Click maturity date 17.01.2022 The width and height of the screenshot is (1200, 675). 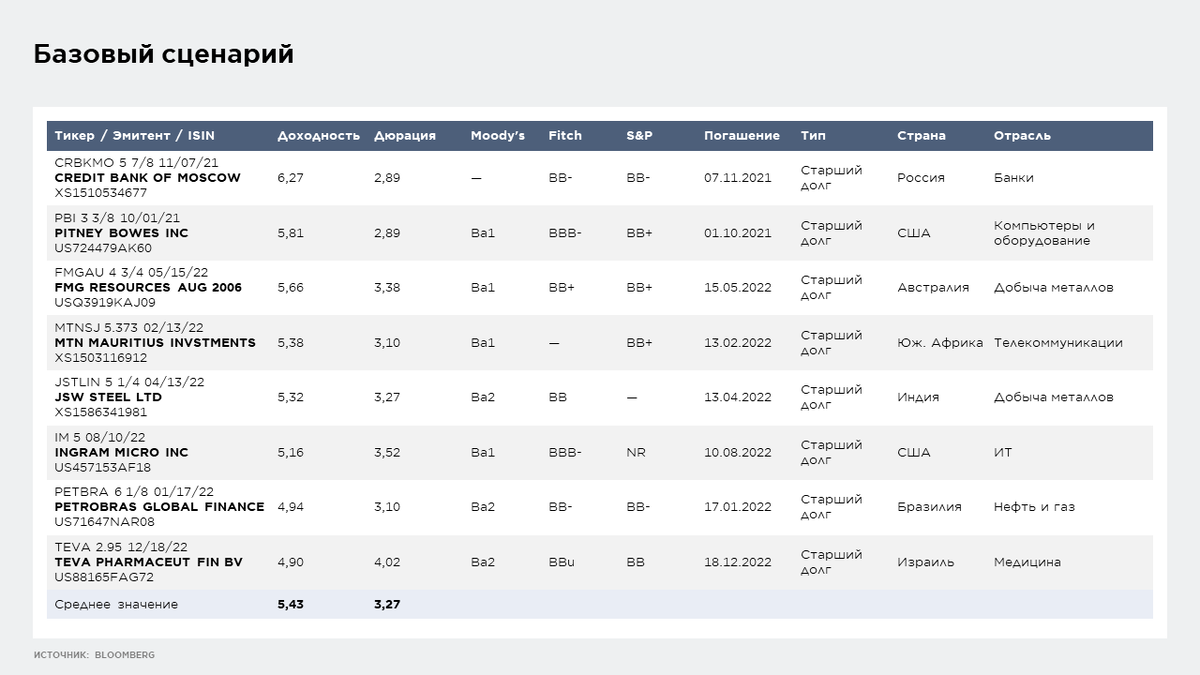coord(738,507)
